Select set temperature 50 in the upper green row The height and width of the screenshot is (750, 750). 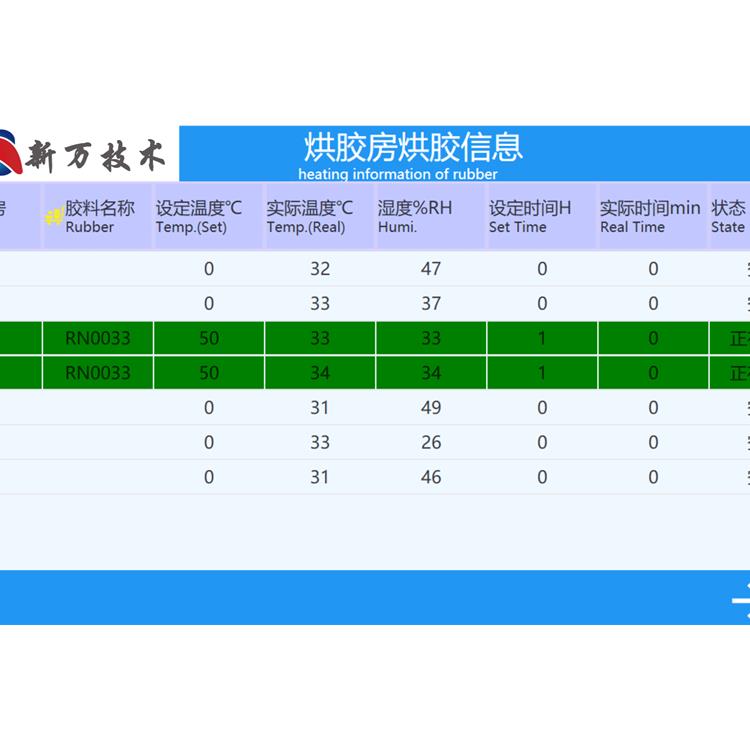pyautogui.click(x=209, y=338)
